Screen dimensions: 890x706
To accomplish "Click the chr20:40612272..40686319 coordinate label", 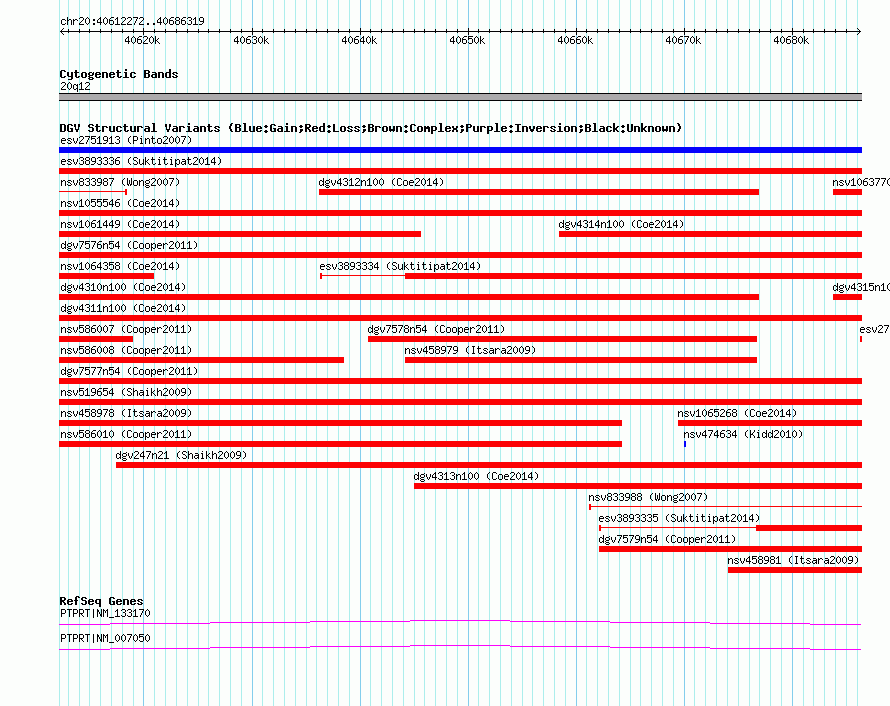I will tap(132, 22).
